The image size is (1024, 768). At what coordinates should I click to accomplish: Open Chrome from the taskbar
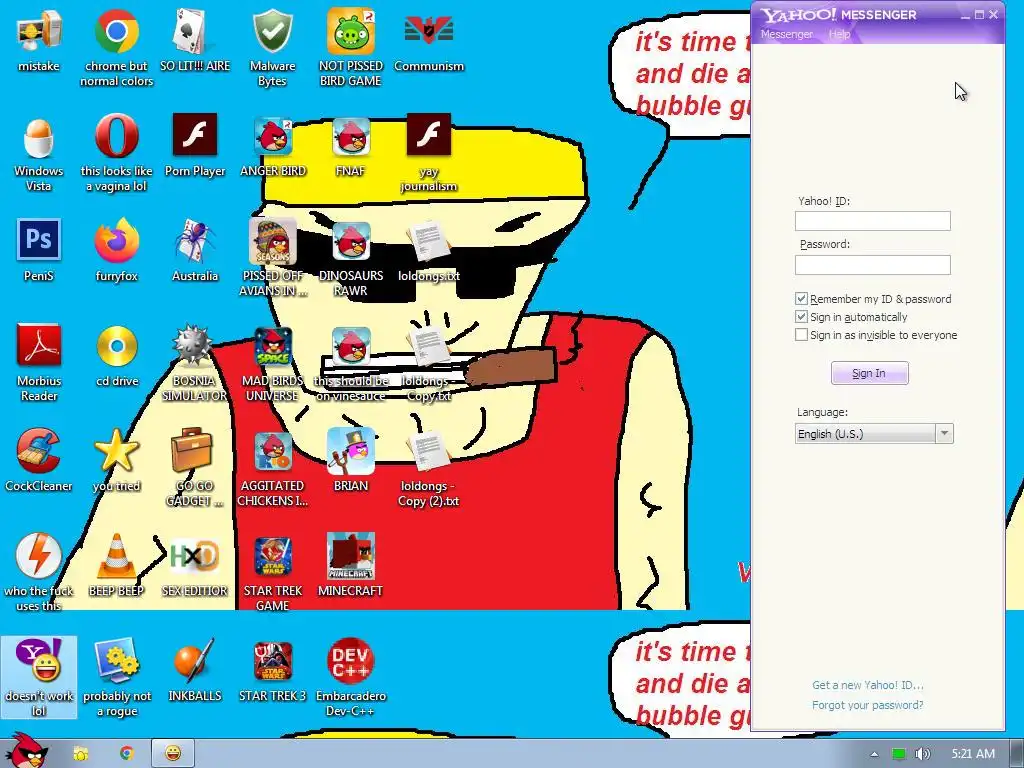click(127, 753)
